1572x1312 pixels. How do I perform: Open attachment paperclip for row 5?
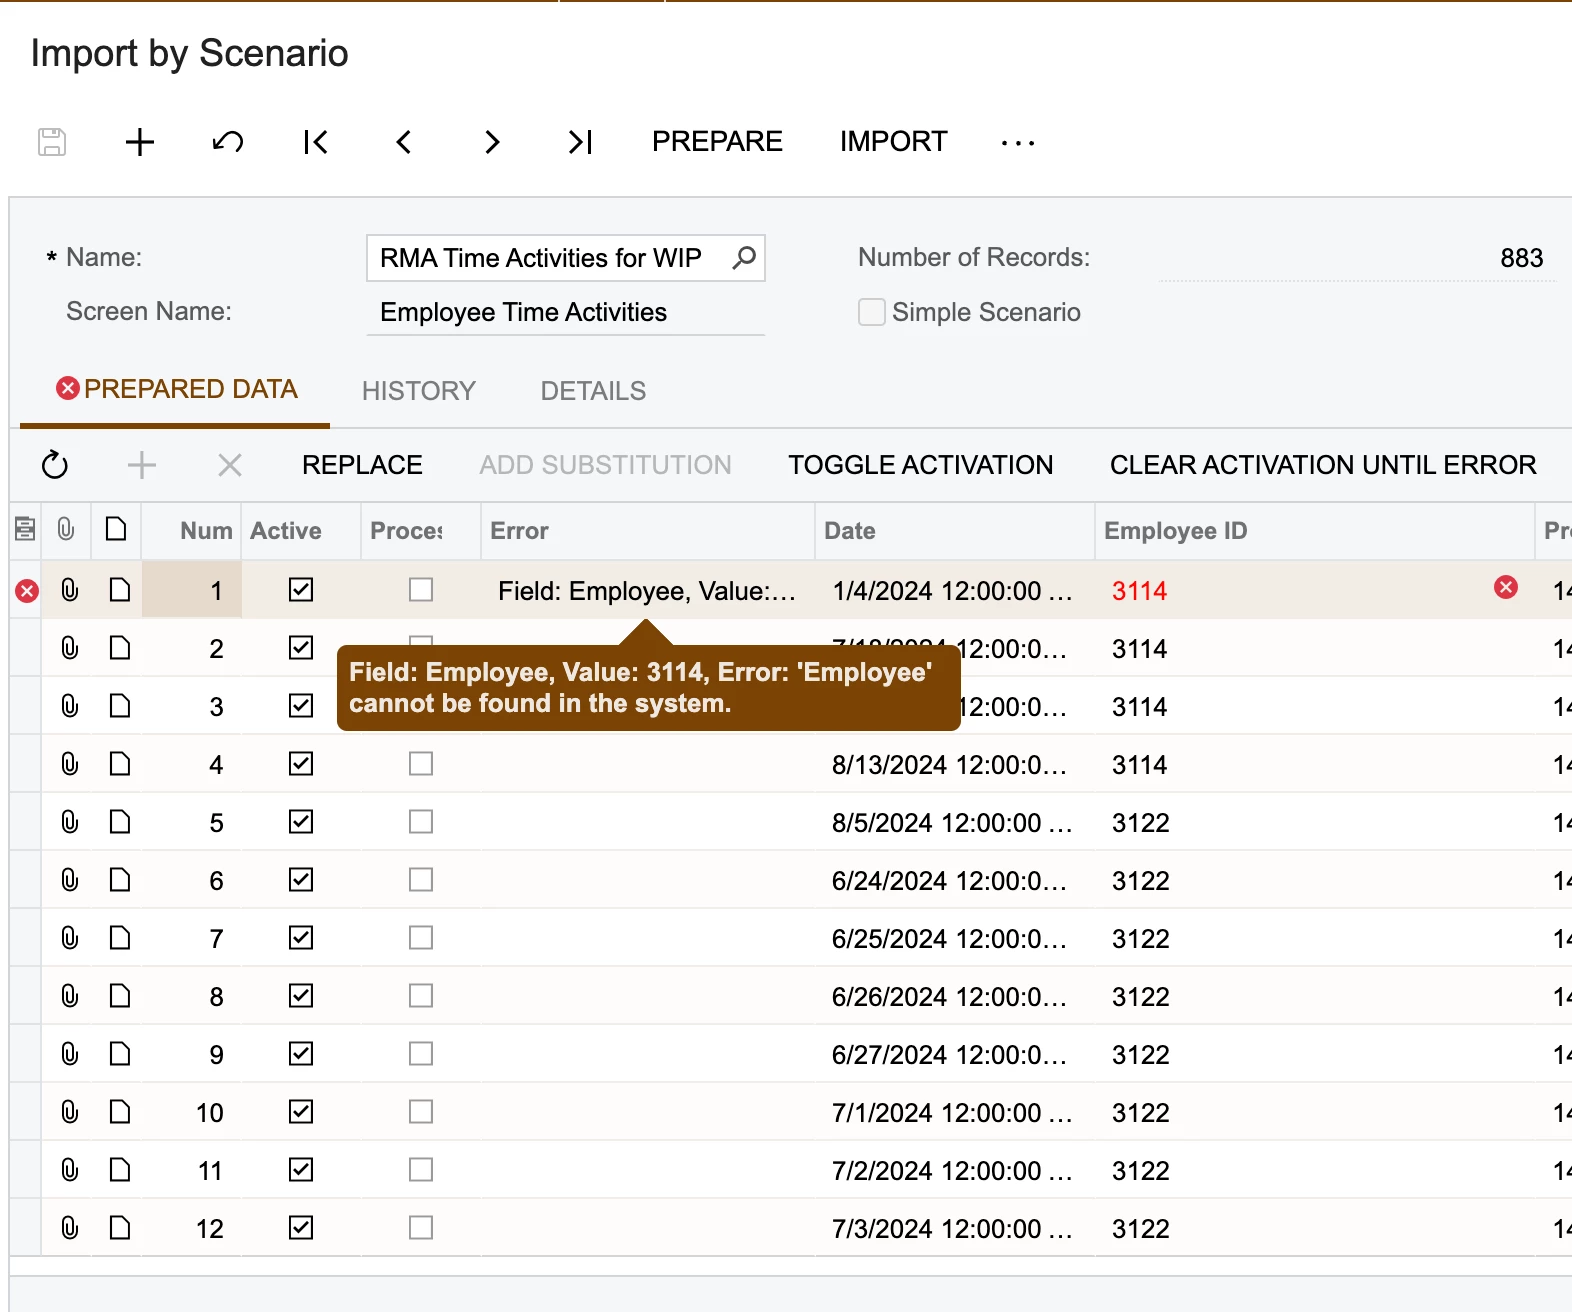click(70, 822)
